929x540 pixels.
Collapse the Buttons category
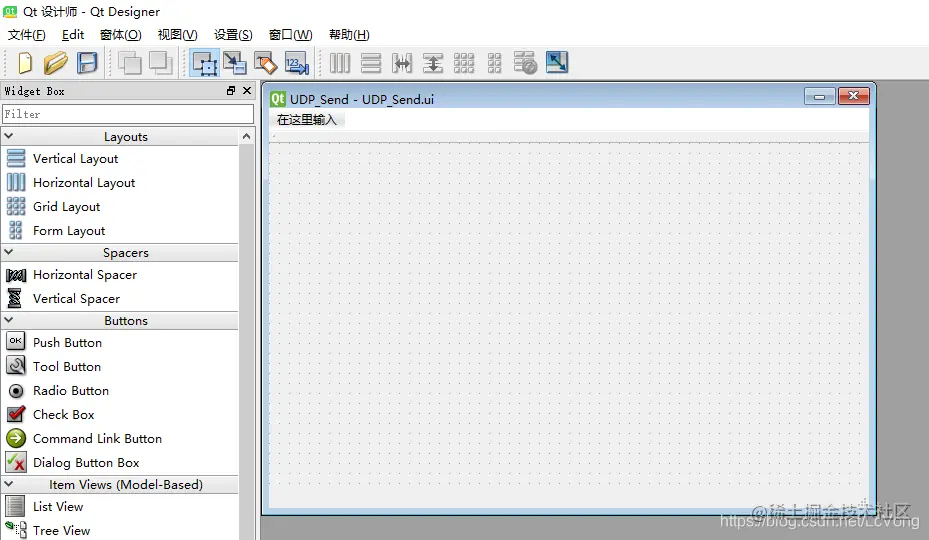click(9, 320)
